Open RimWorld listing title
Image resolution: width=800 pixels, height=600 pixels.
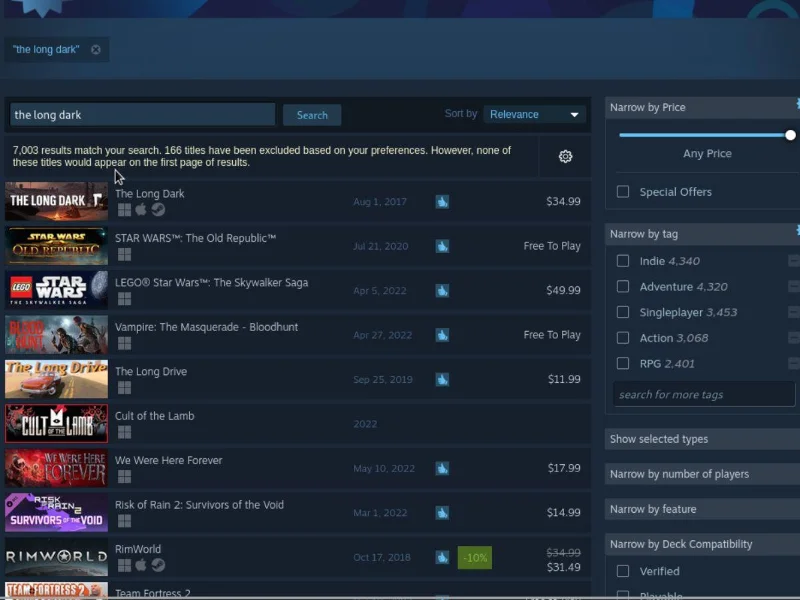(x=138, y=549)
